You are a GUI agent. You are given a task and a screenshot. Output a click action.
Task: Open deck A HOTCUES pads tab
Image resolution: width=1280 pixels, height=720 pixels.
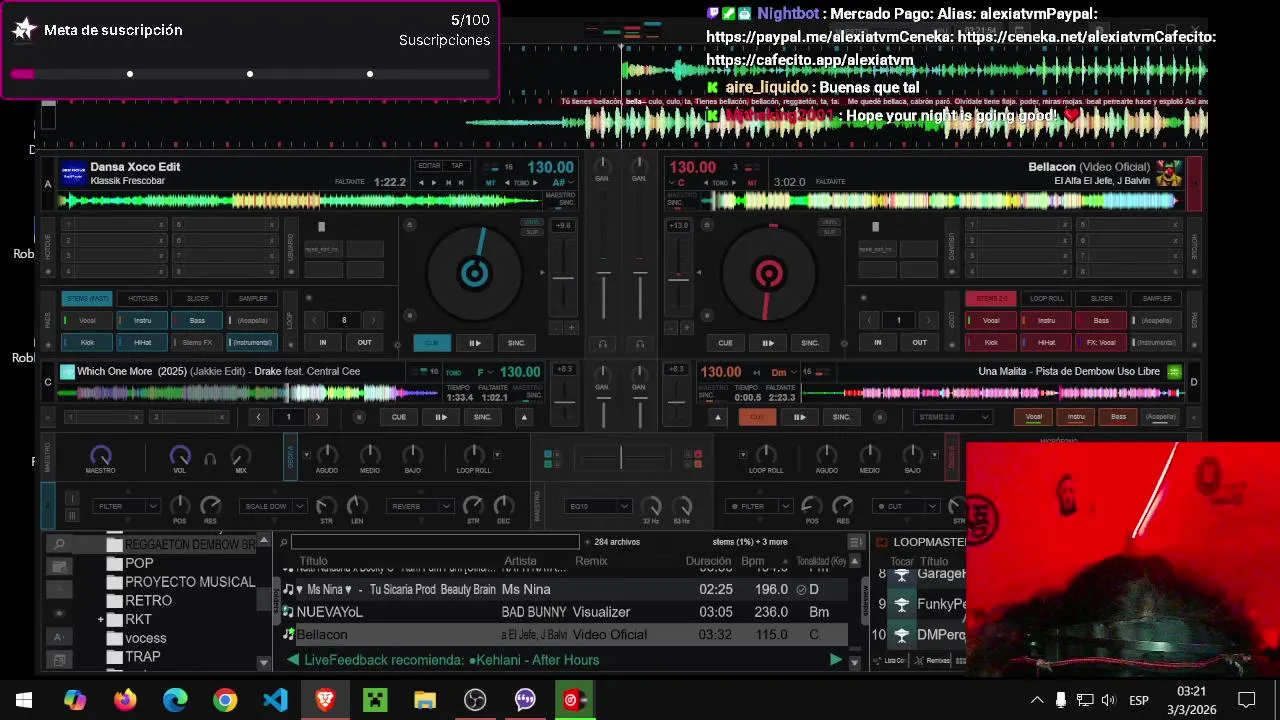pos(143,298)
